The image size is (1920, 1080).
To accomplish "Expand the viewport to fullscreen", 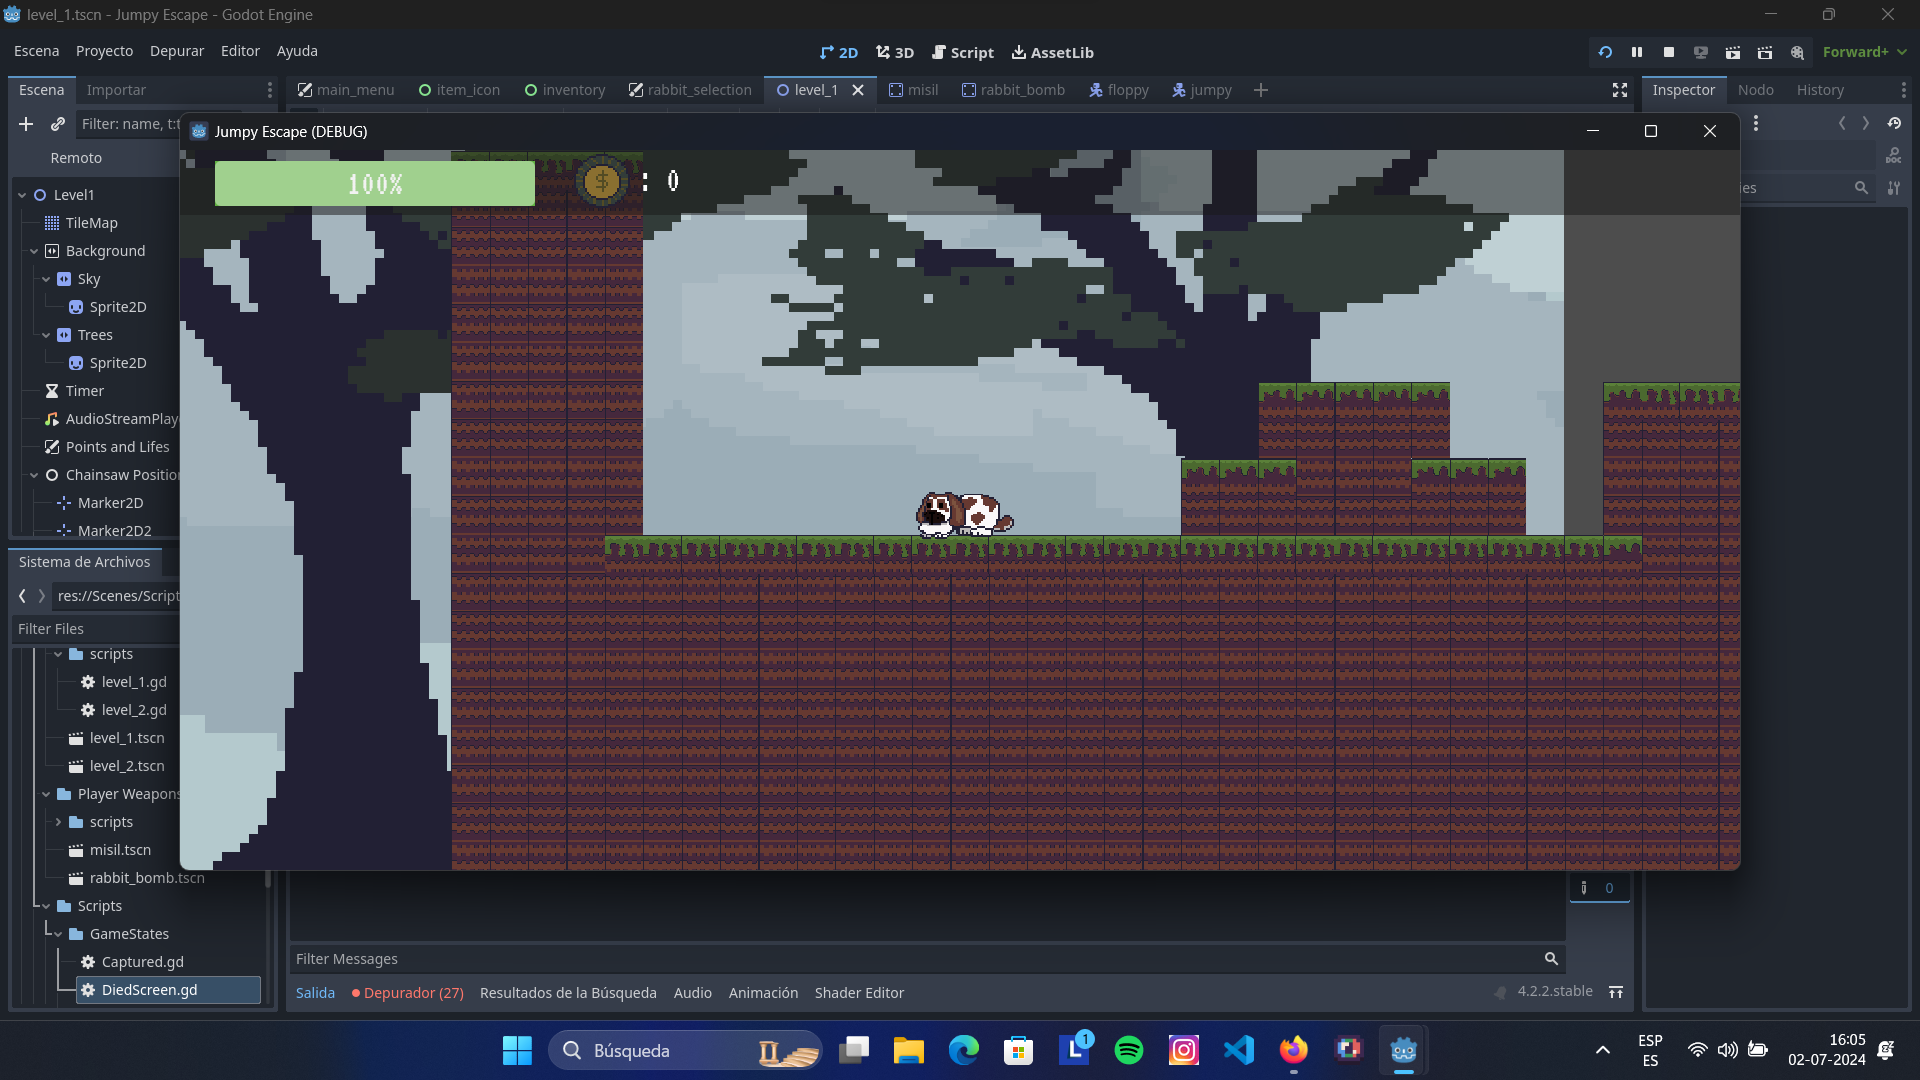I will [x=1619, y=90].
